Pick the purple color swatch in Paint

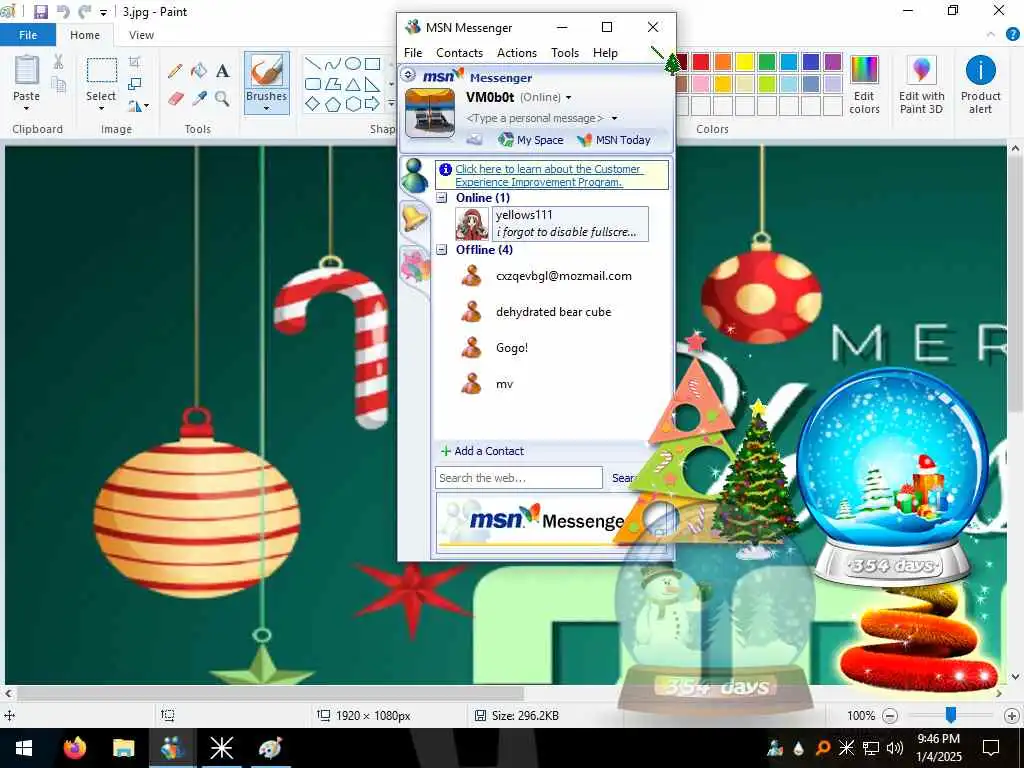(833, 62)
